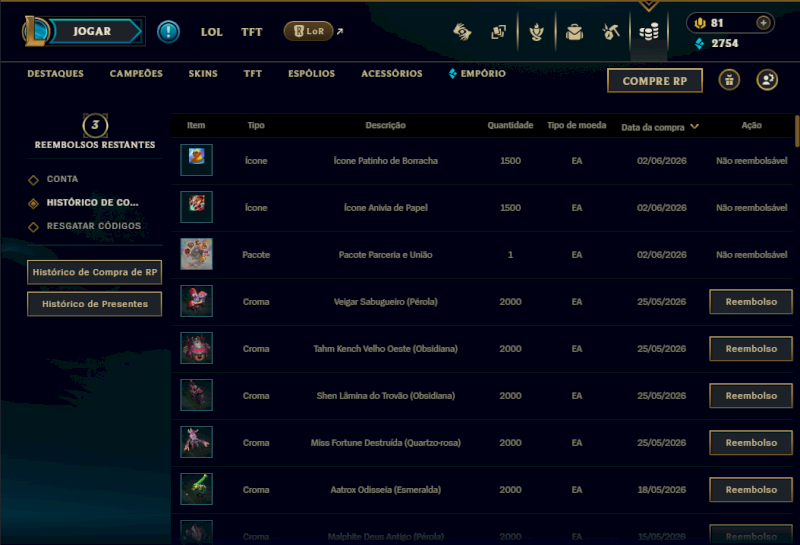
Task: Refund Tahm Kench Velho Oeste (Obsidiana)
Action: point(751,349)
